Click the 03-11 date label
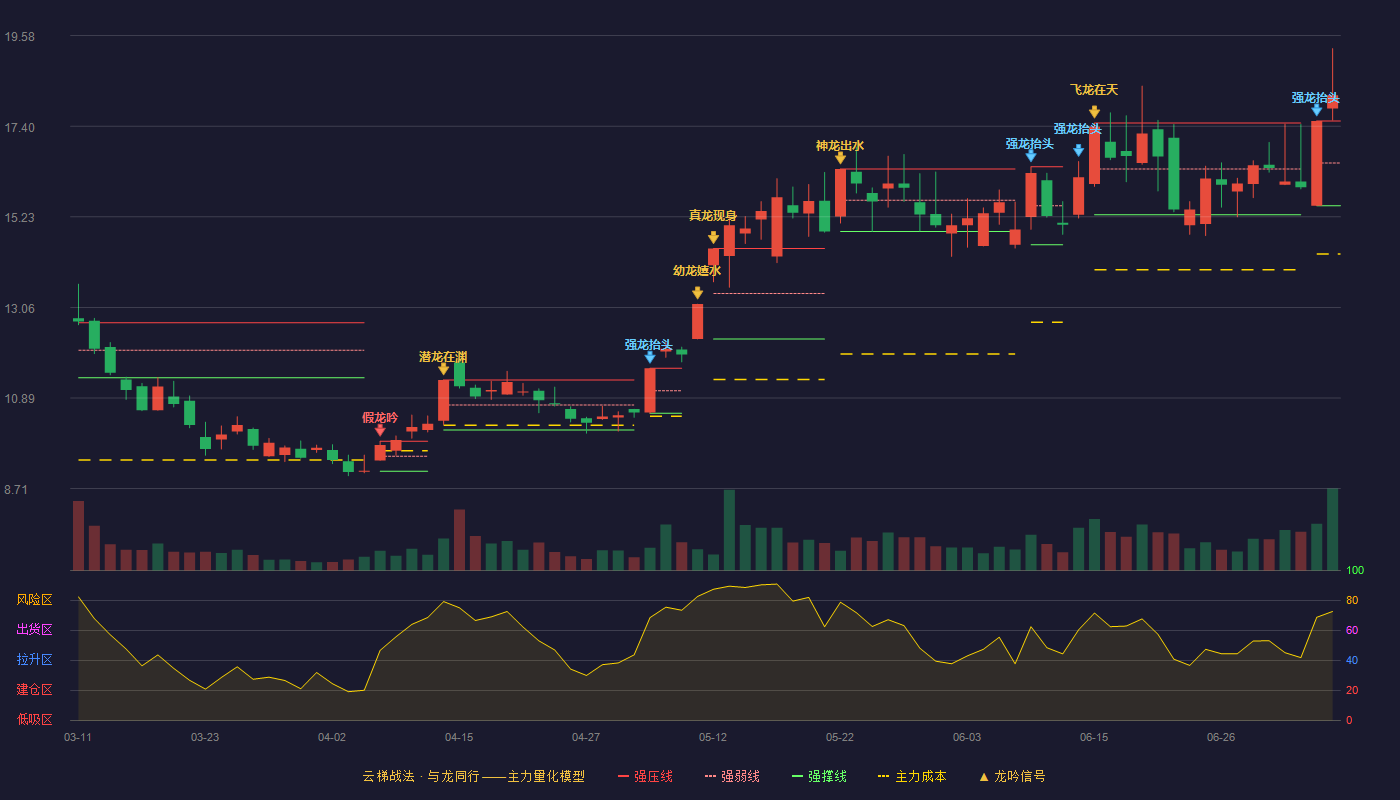The width and height of the screenshot is (1400, 800). pyautogui.click(x=78, y=737)
